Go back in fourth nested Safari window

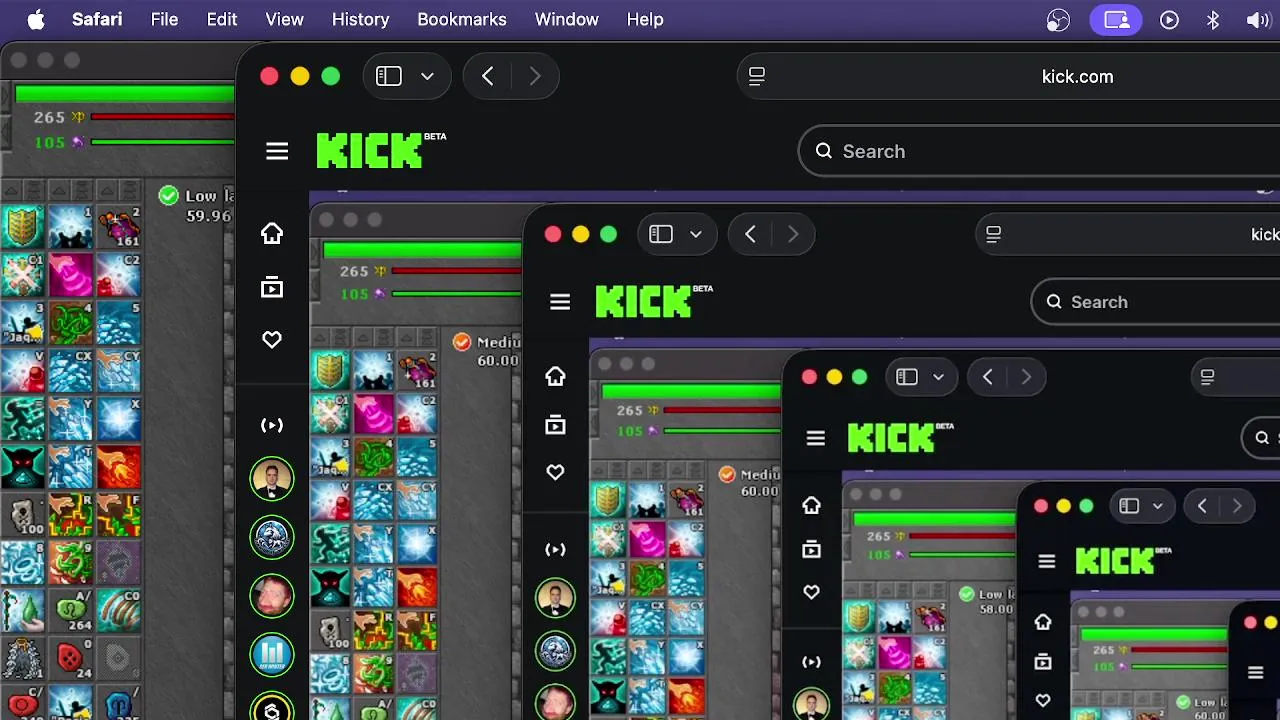(1203, 506)
